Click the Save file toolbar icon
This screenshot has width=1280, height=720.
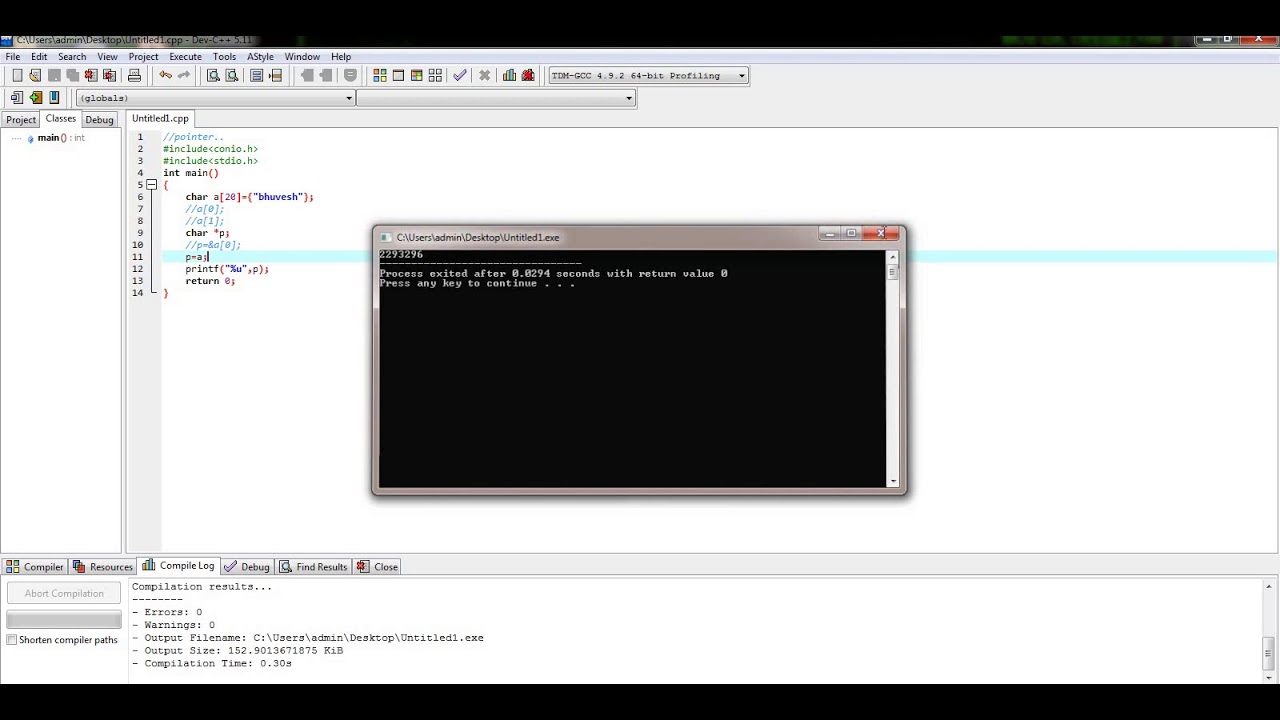point(54,75)
